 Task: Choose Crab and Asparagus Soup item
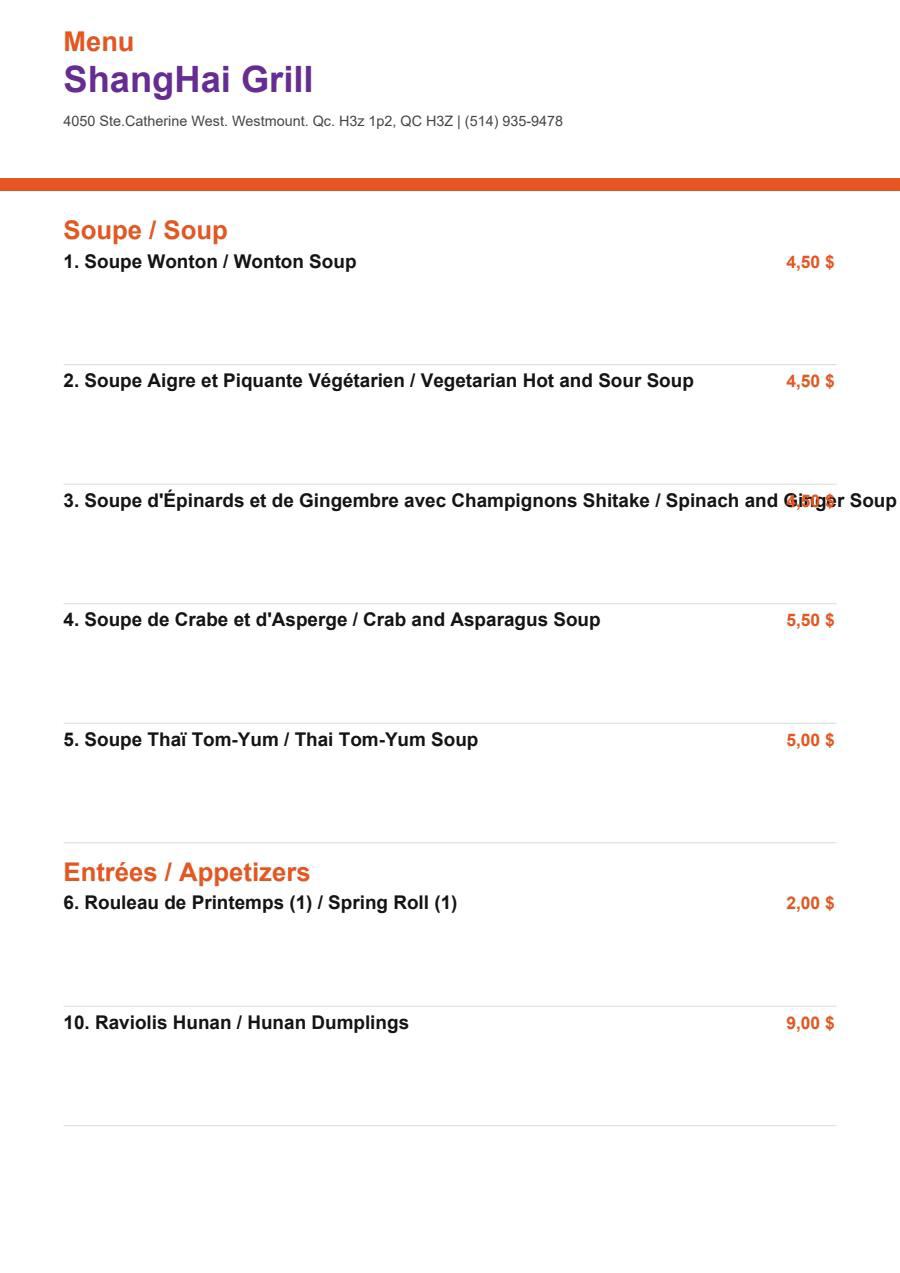(x=332, y=620)
